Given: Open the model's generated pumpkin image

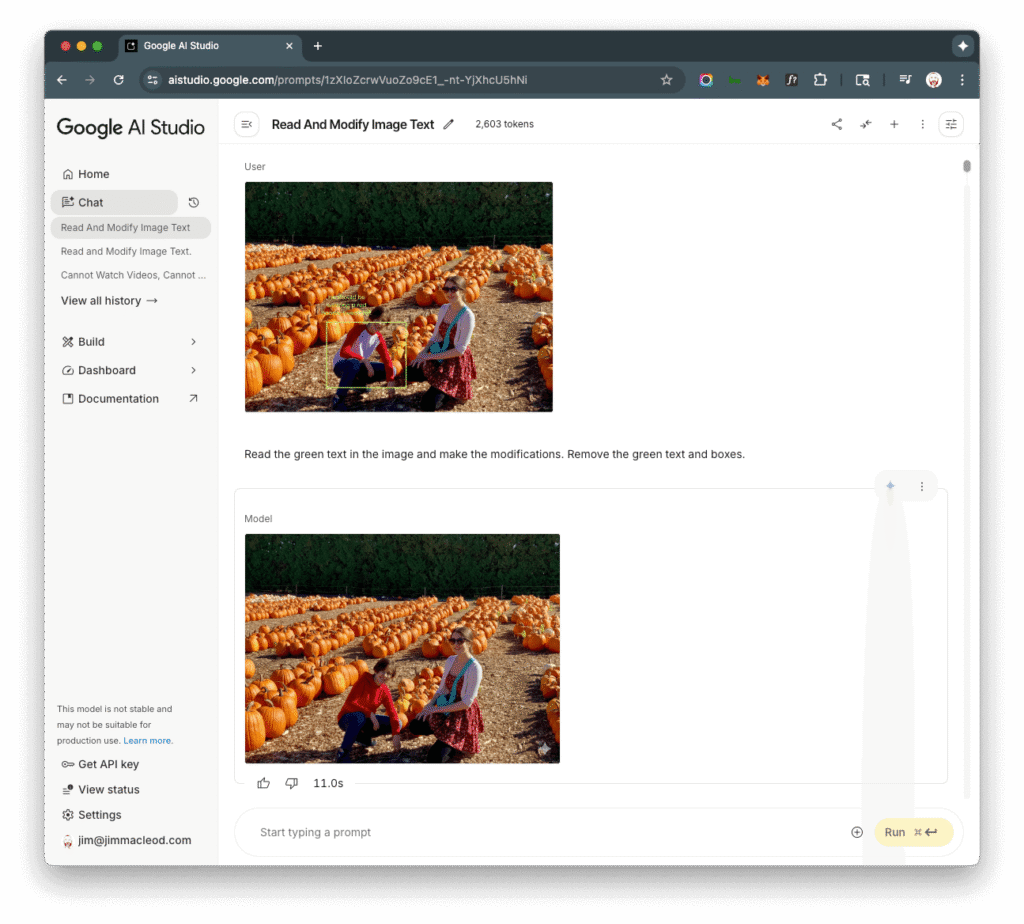Looking at the screenshot, I should coord(402,648).
